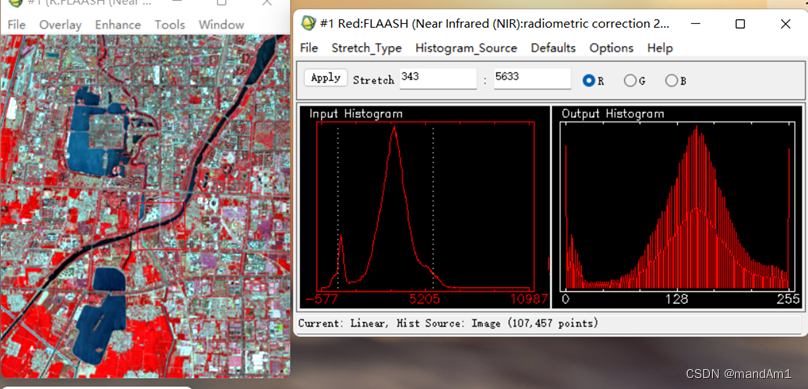Click the Output Histogram label
This screenshot has height=389, width=808.
click(x=613, y=114)
